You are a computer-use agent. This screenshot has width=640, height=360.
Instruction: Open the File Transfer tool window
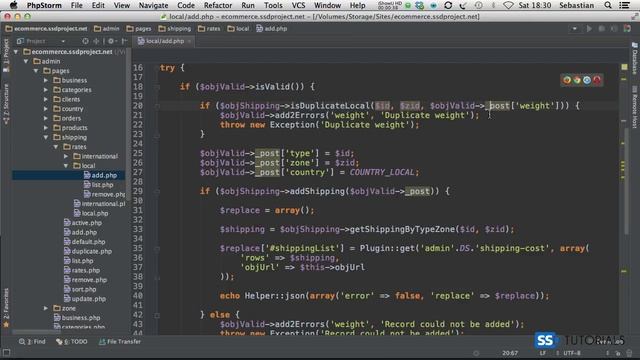point(120,342)
